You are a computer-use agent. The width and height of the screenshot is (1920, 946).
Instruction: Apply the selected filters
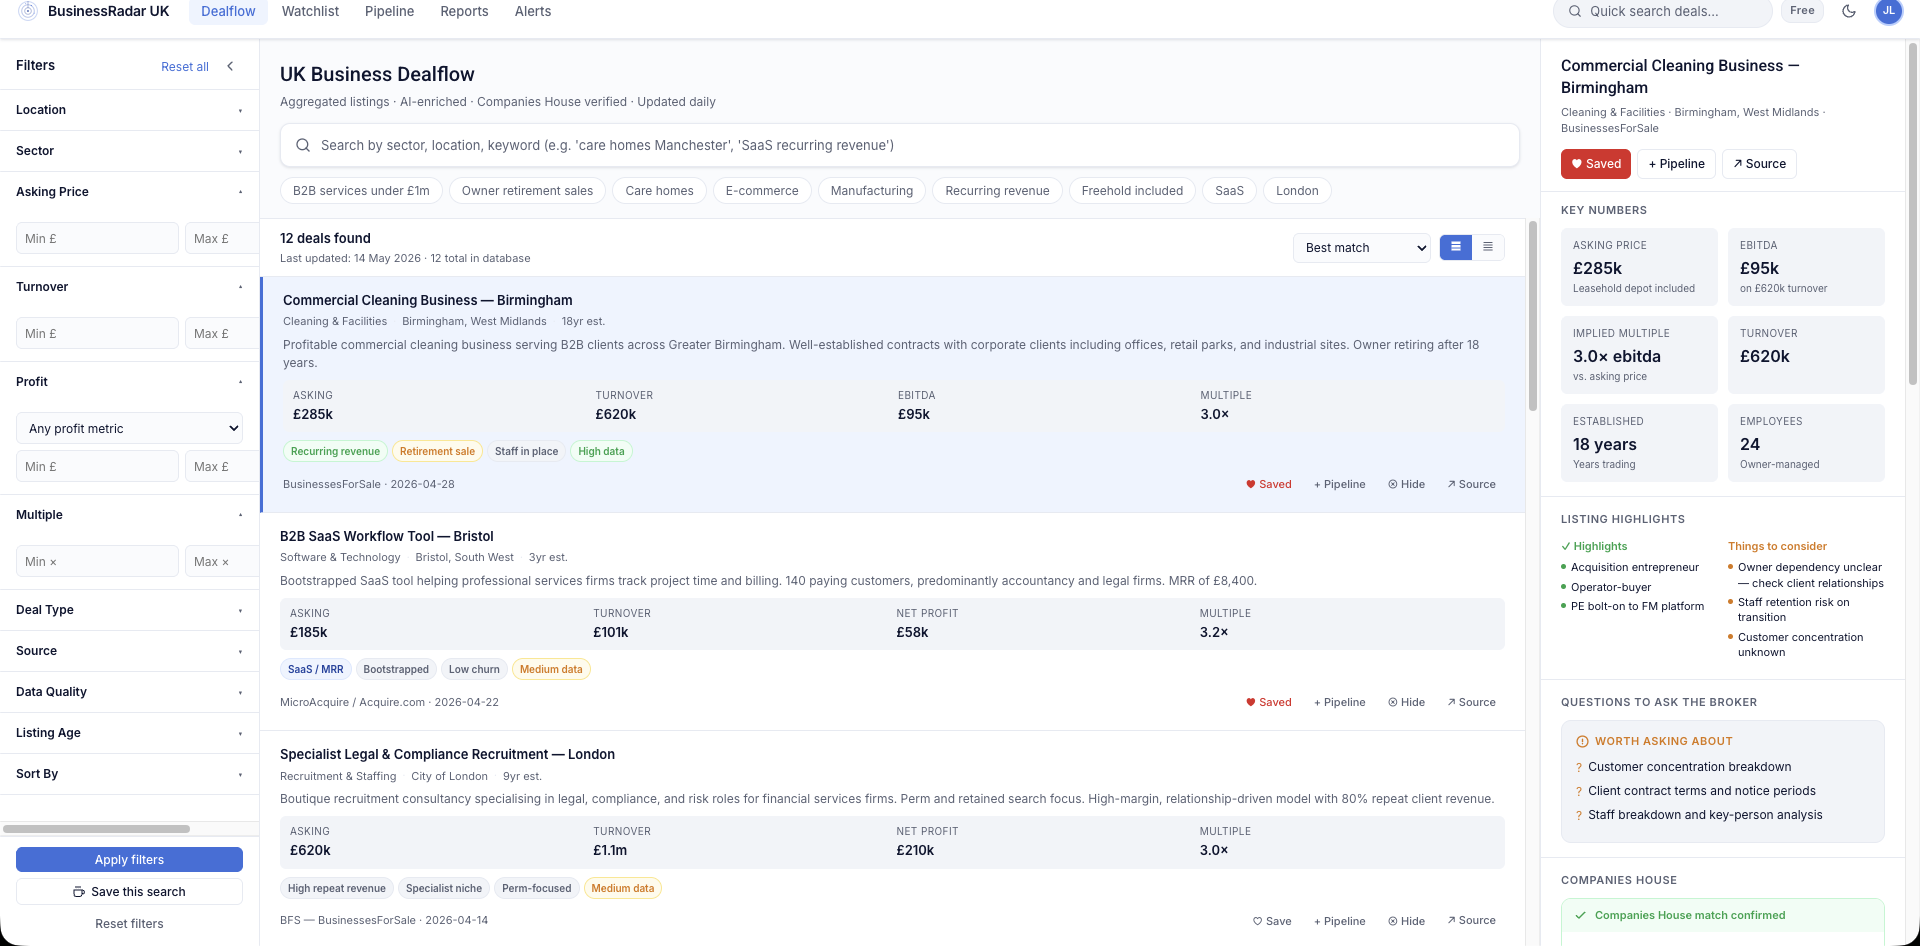[129, 860]
